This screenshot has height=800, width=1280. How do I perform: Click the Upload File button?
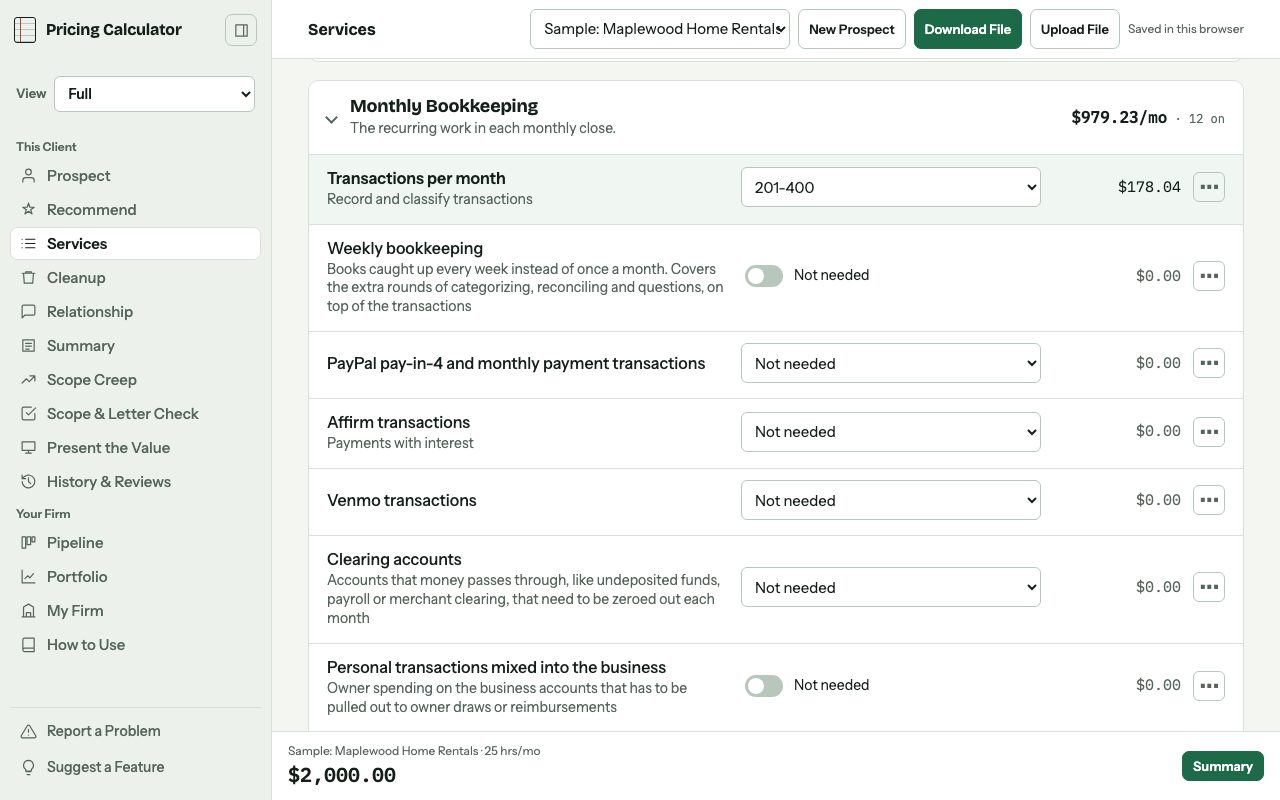pyautogui.click(x=1075, y=29)
